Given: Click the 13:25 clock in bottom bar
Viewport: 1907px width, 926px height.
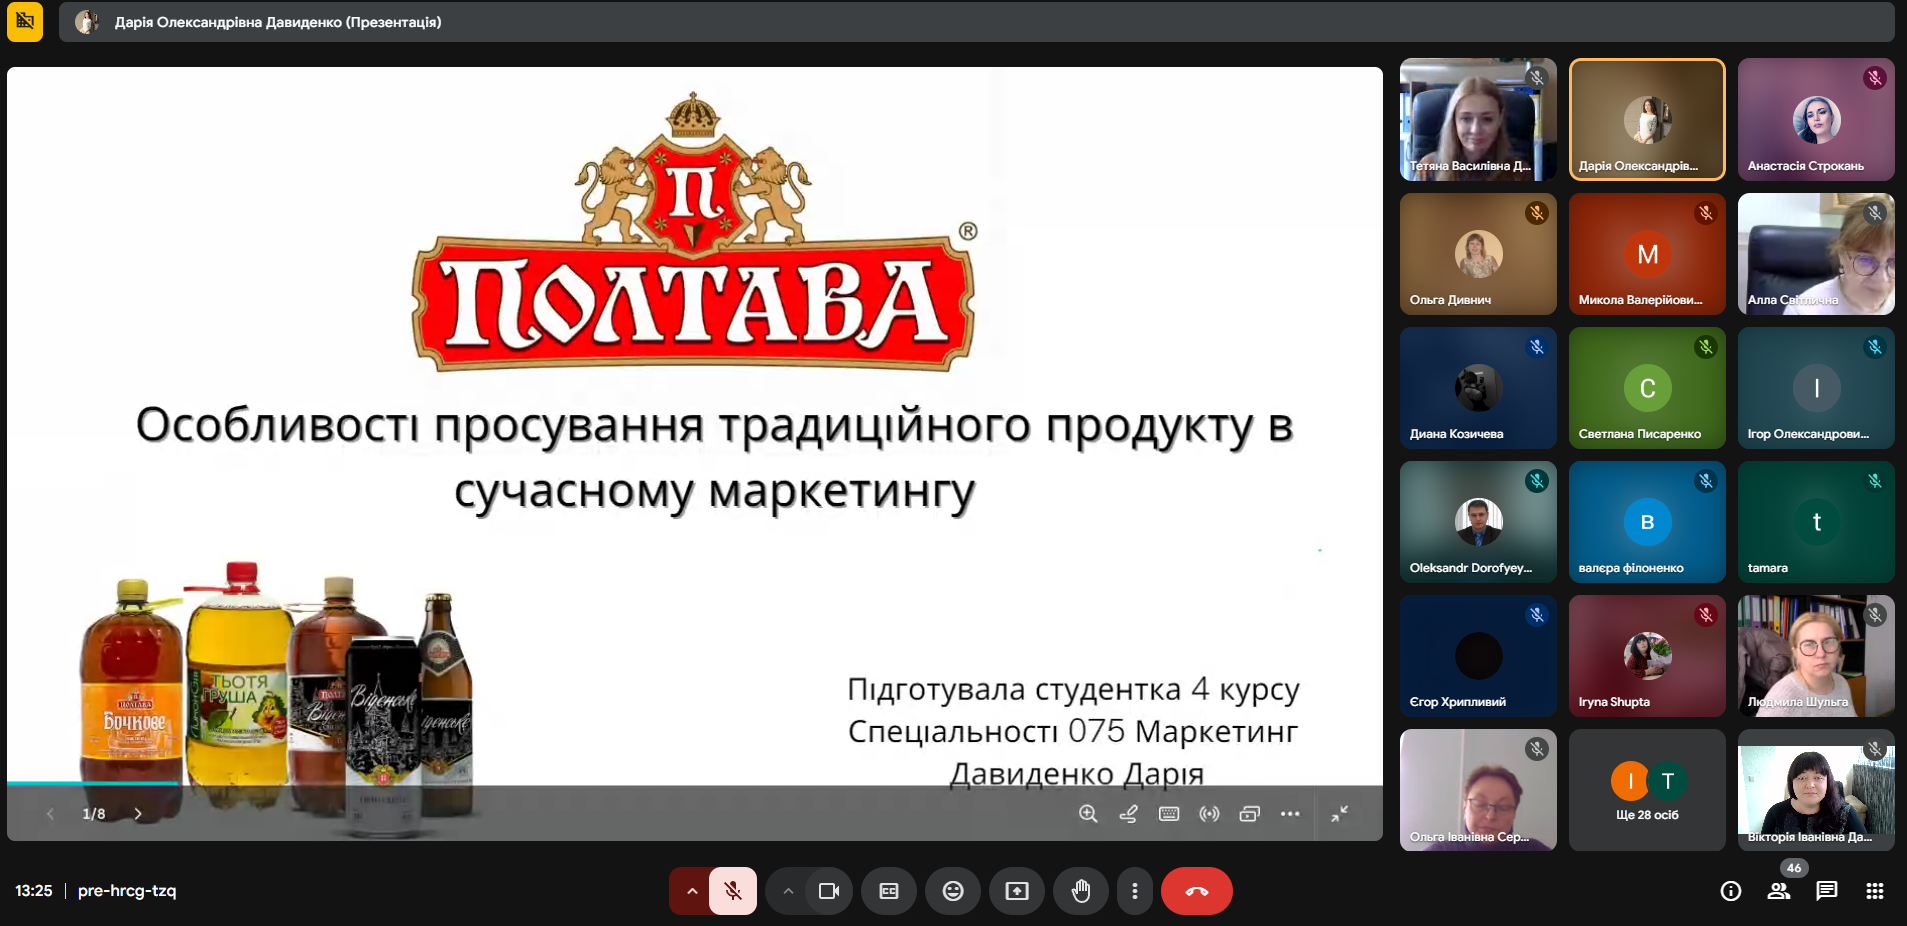Looking at the screenshot, I should click(34, 891).
